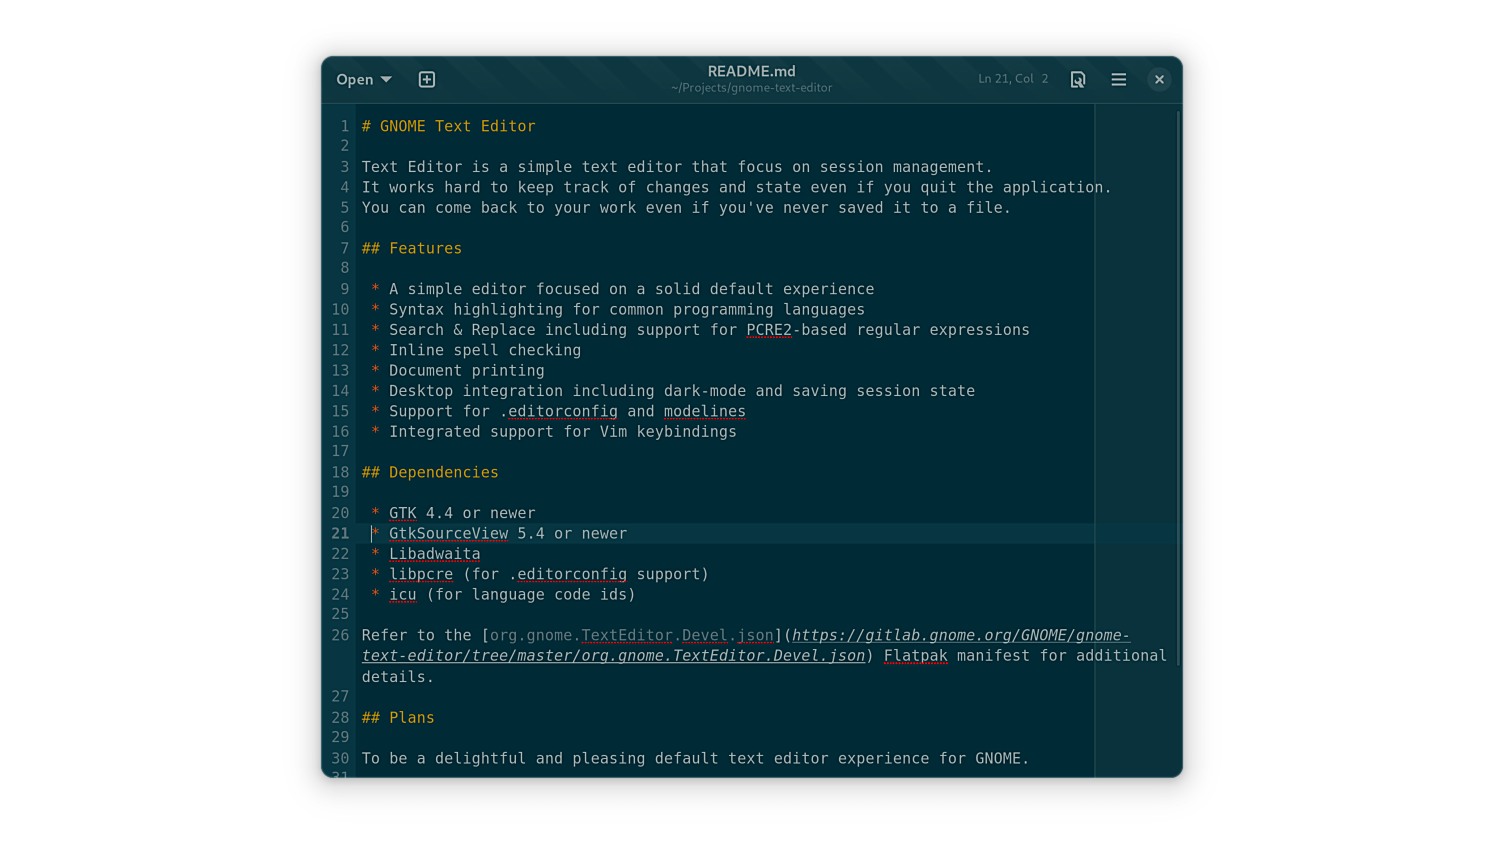1504x846 pixels.
Task: Click the '# GNOME Text Editor' heading
Action: coord(448,126)
